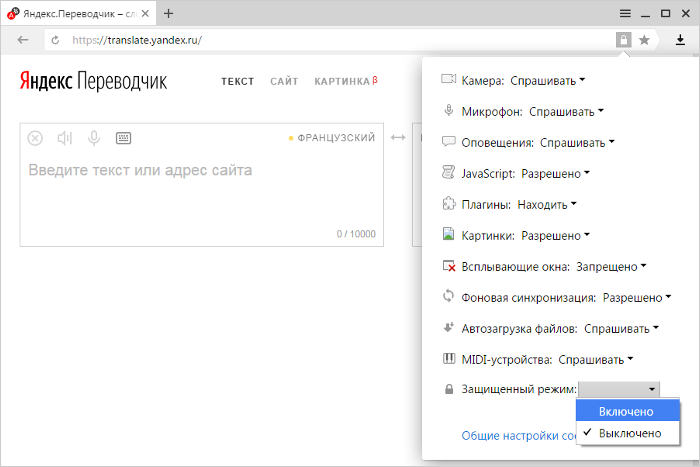Open browser hamburger menu

[625, 13]
